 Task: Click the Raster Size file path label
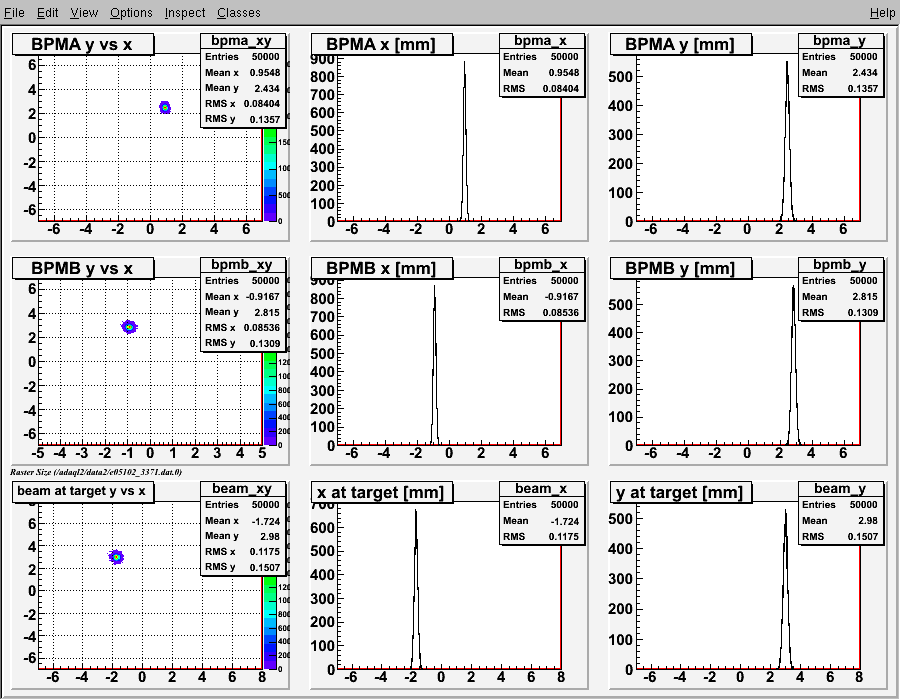pyautogui.click(x=96, y=472)
